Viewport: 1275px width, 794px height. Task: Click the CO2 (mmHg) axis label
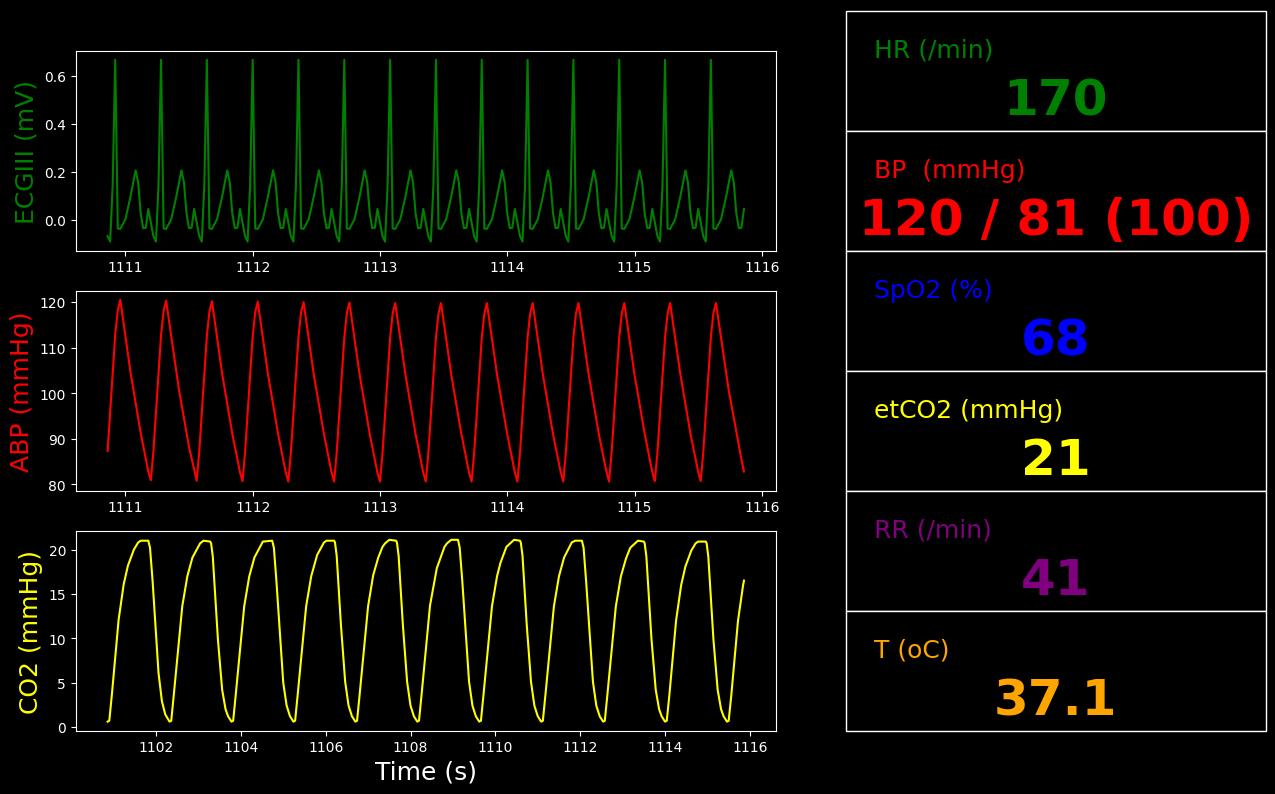pos(29,632)
